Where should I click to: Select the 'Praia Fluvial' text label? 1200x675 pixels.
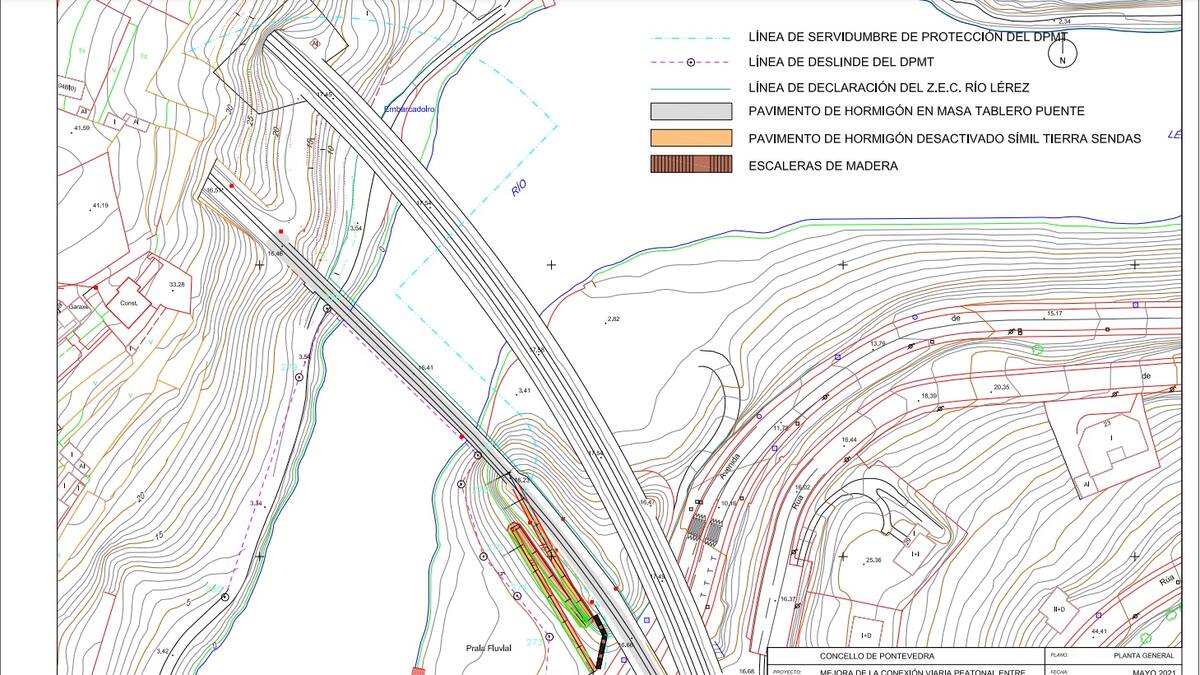pyautogui.click(x=489, y=648)
